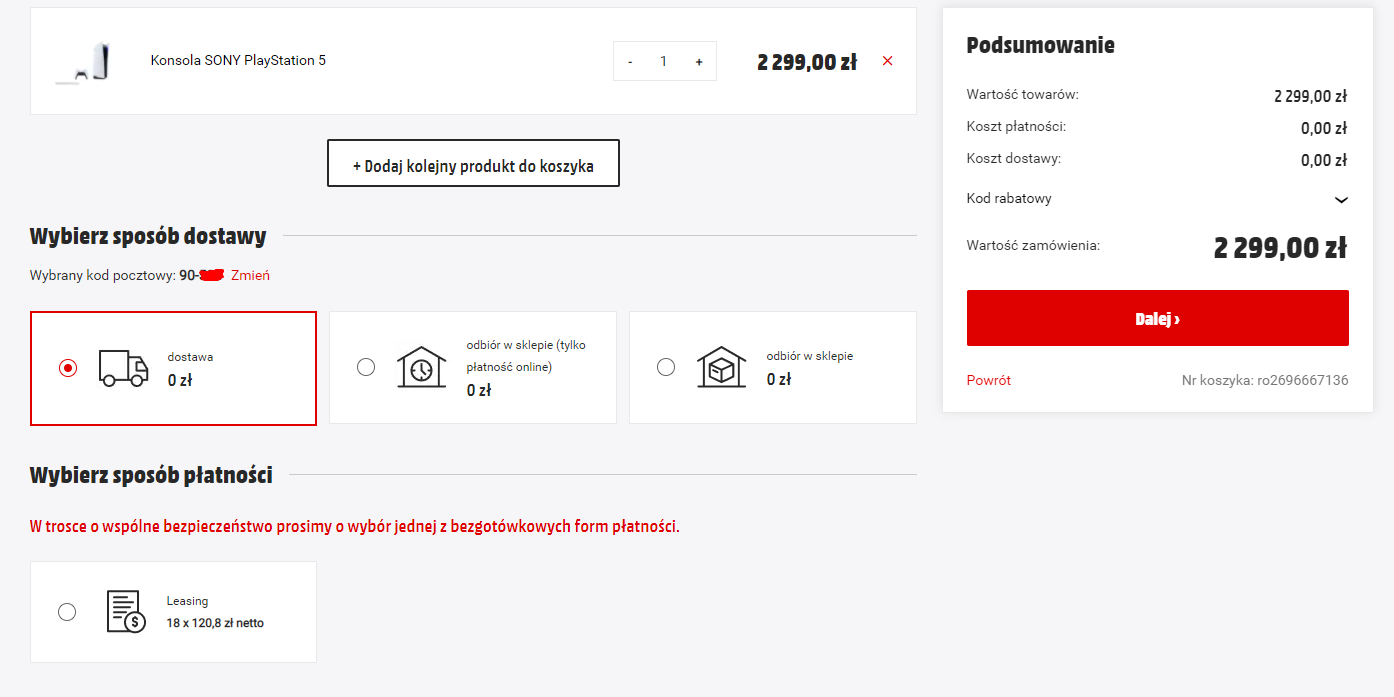Viewport: 1394px width, 697px height.
Task: Increase quantity with plus button
Action: pos(699,62)
